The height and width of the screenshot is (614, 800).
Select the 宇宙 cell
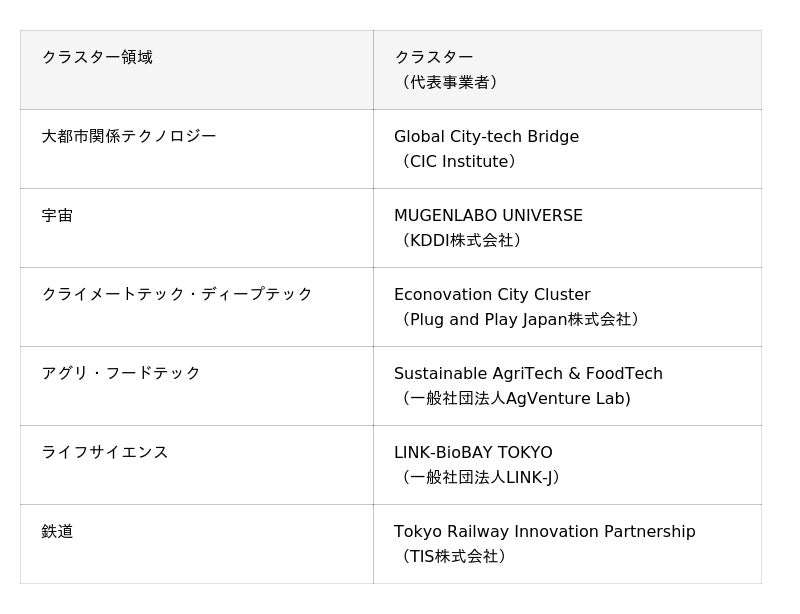point(57,216)
